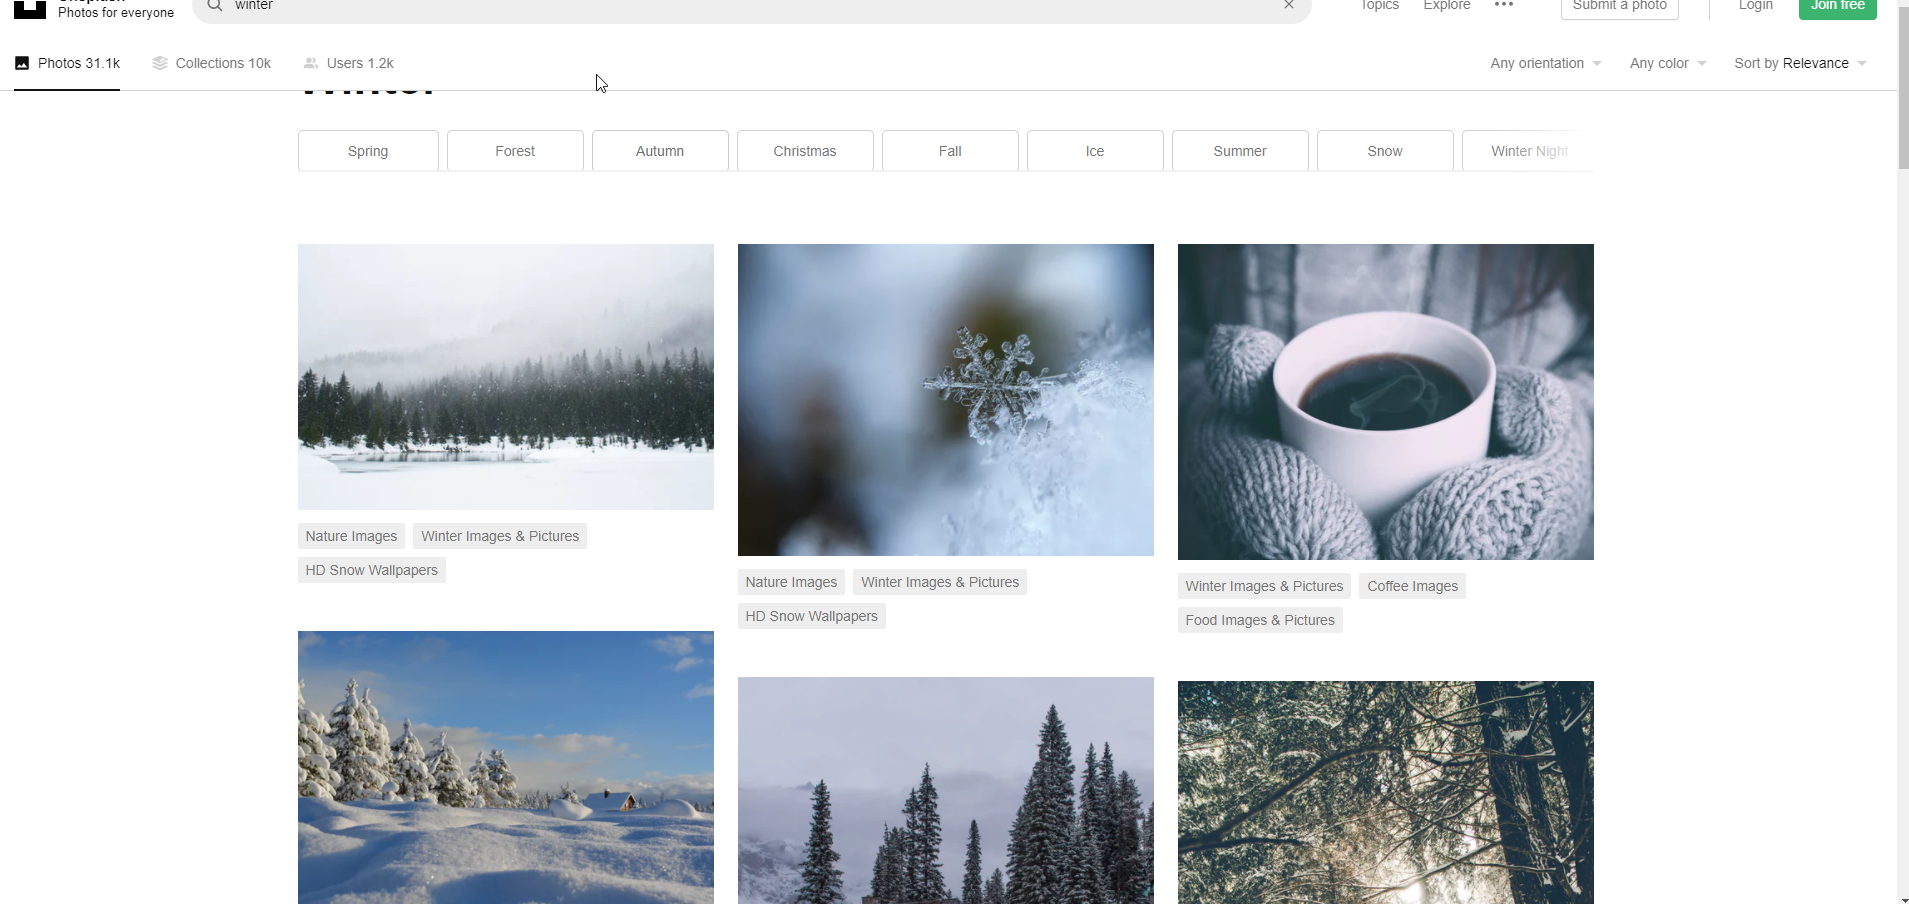The image size is (1909, 904).
Task: Select the Christmas related search chip
Action: (805, 151)
